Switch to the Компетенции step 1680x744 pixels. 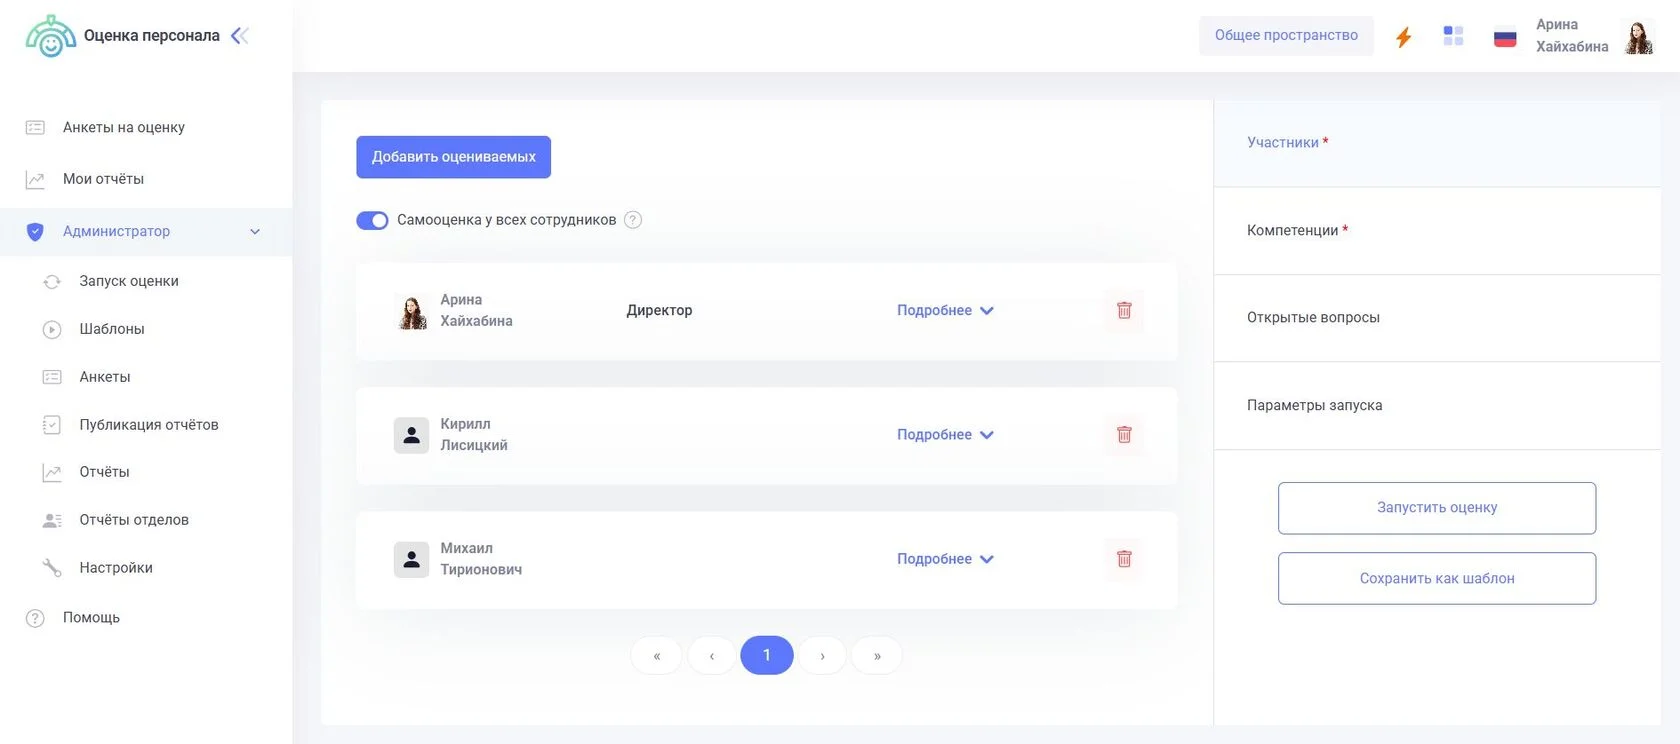pyautogui.click(x=1293, y=231)
